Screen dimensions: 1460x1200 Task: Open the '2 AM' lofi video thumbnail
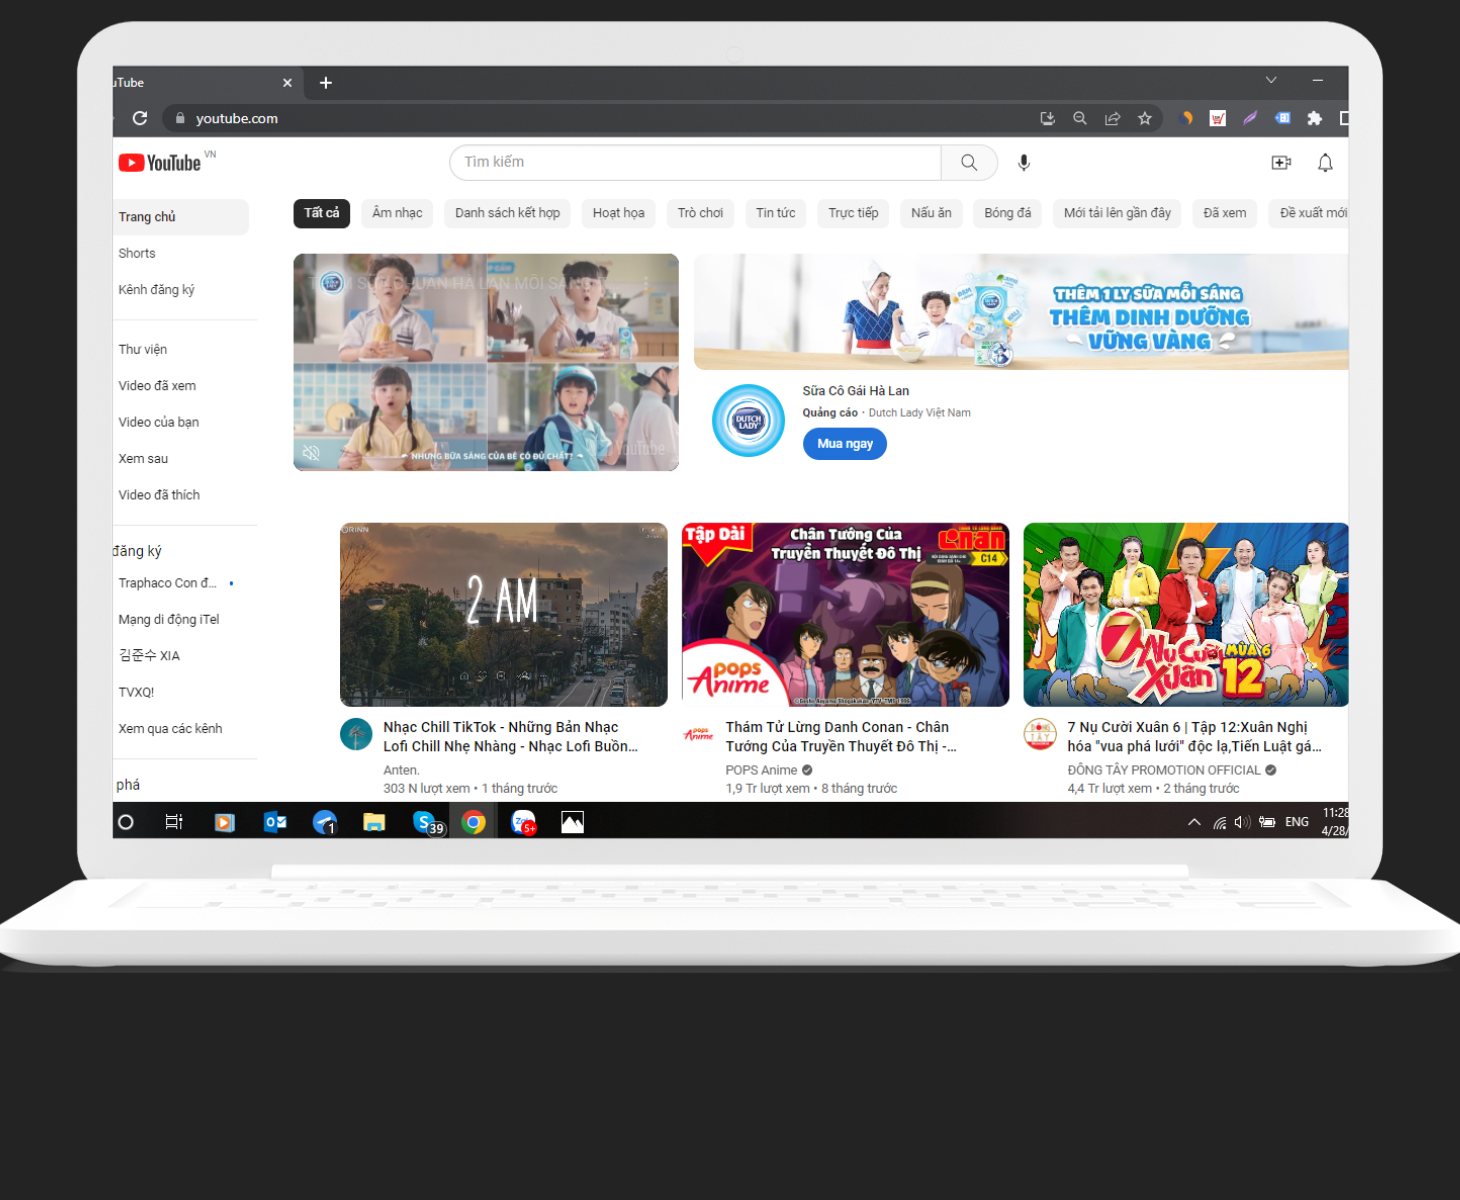coord(503,614)
